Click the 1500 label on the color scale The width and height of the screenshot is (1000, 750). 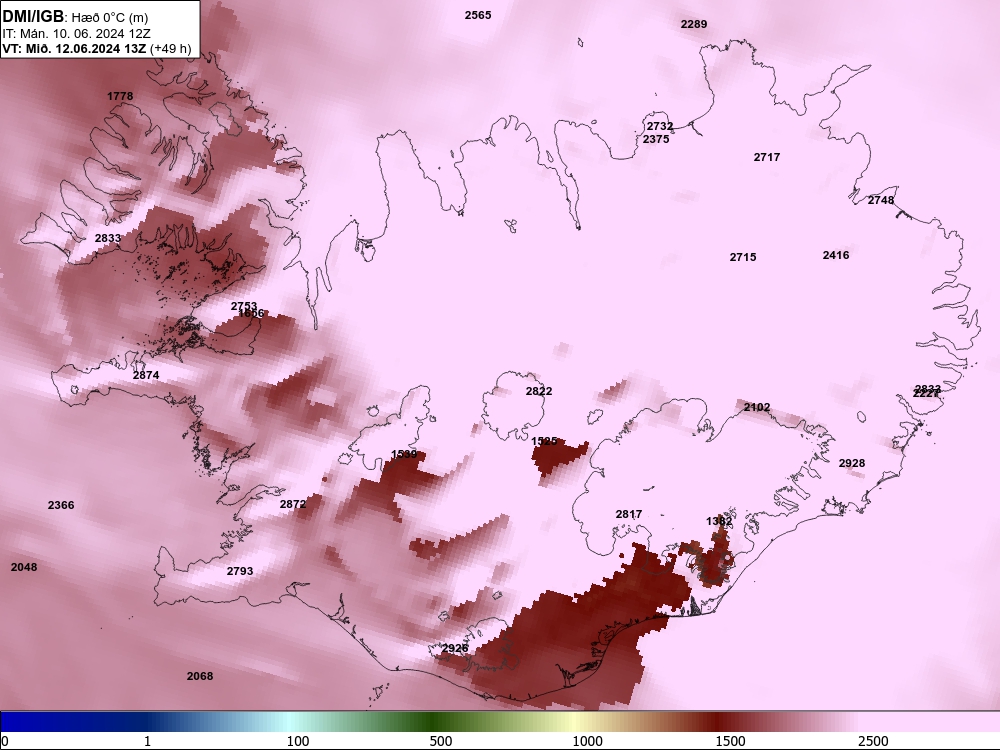pyautogui.click(x=730, y=741)
